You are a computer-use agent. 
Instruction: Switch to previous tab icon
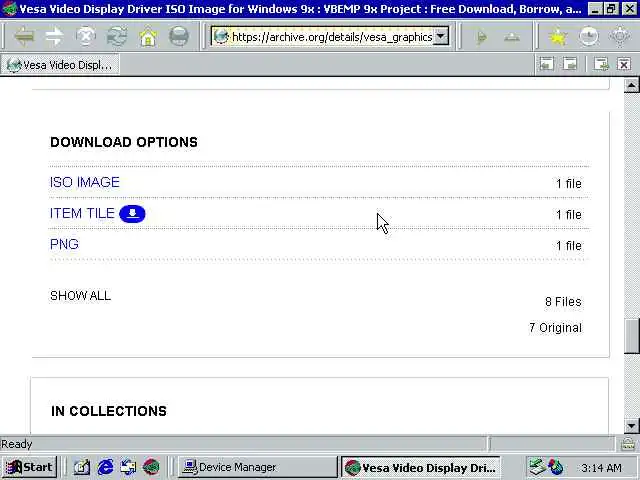coord(547,64)
